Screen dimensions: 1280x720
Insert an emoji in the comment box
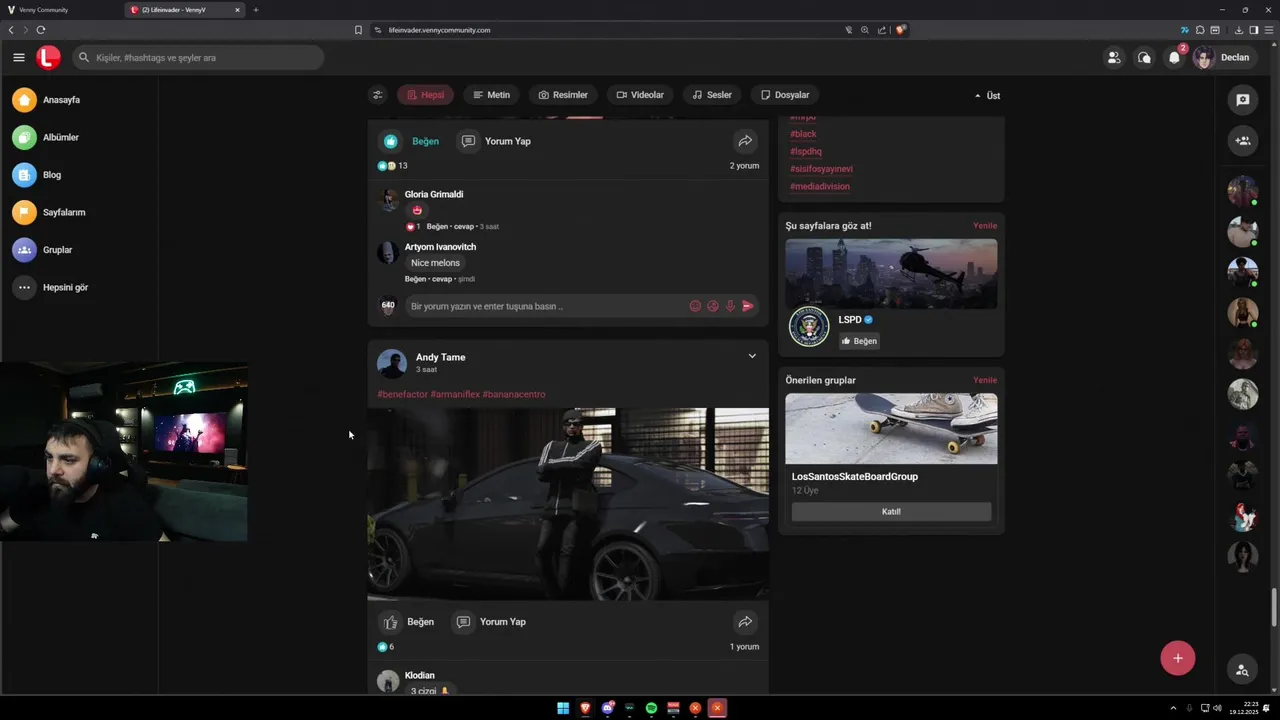pyautogui.click(x=695, y=306)
